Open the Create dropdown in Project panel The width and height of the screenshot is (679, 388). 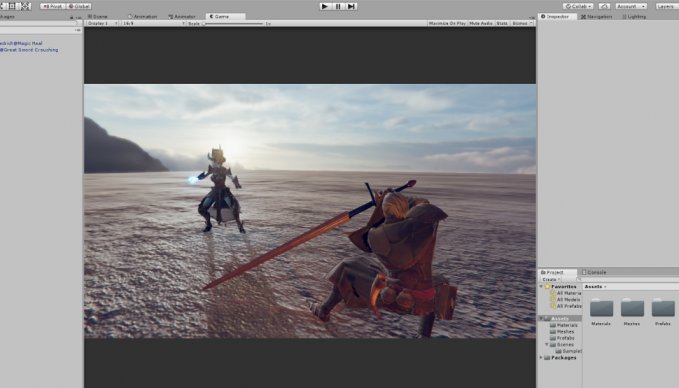tap(551, 279)
